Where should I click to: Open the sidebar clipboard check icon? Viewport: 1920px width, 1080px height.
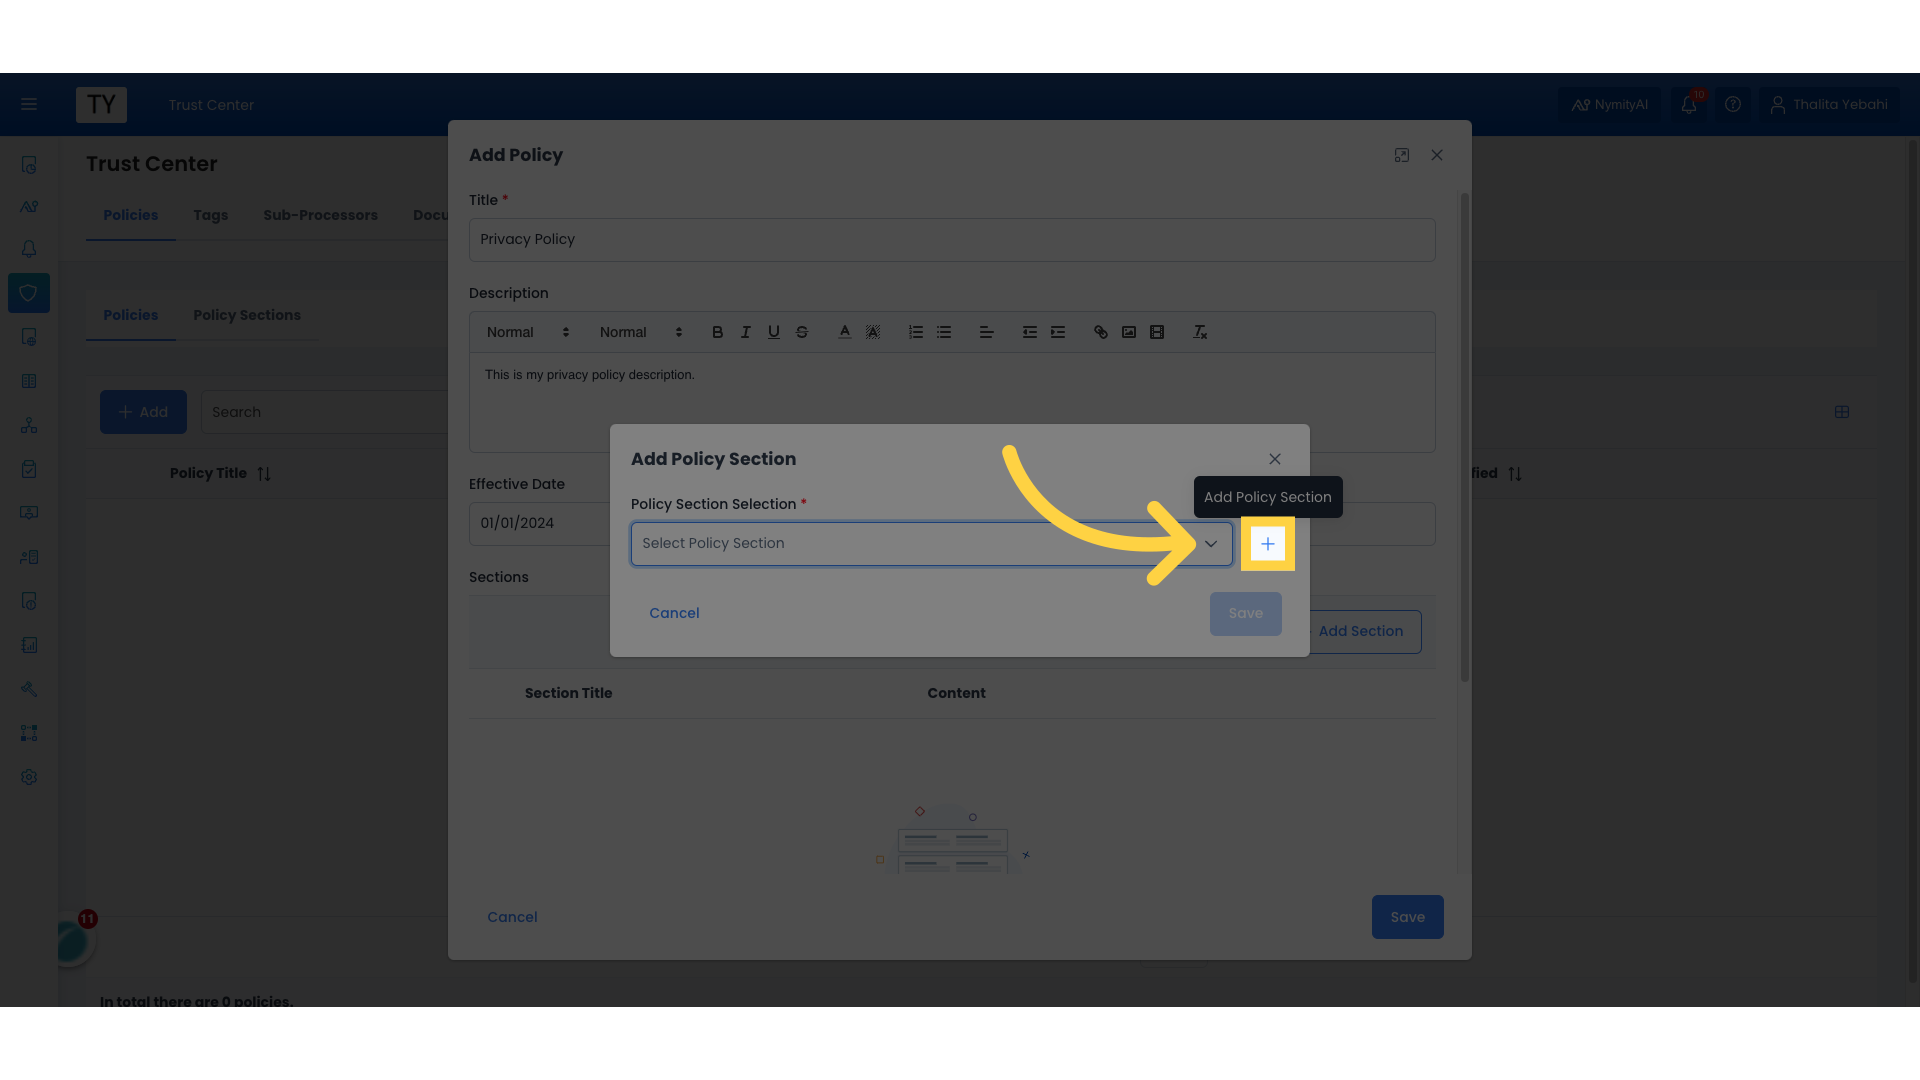click(29, 469)
